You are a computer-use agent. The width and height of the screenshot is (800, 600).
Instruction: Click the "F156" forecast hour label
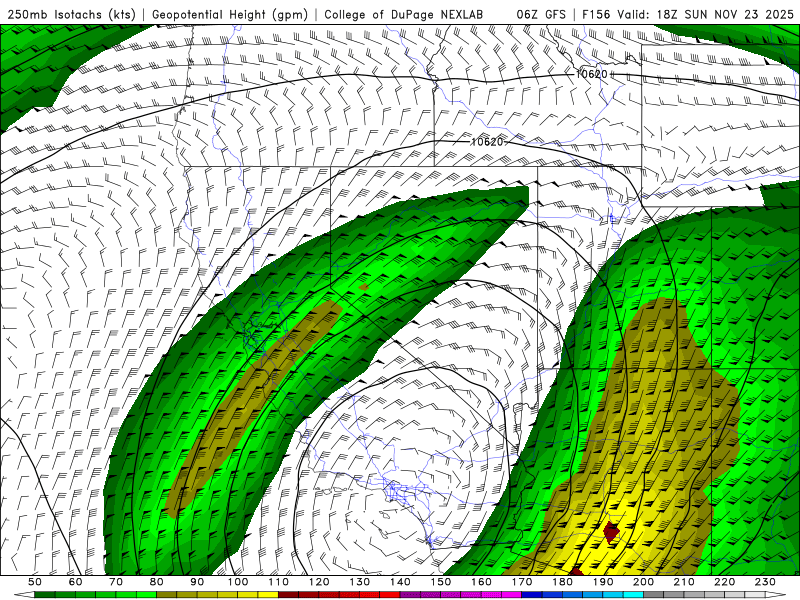click(596, 15)
